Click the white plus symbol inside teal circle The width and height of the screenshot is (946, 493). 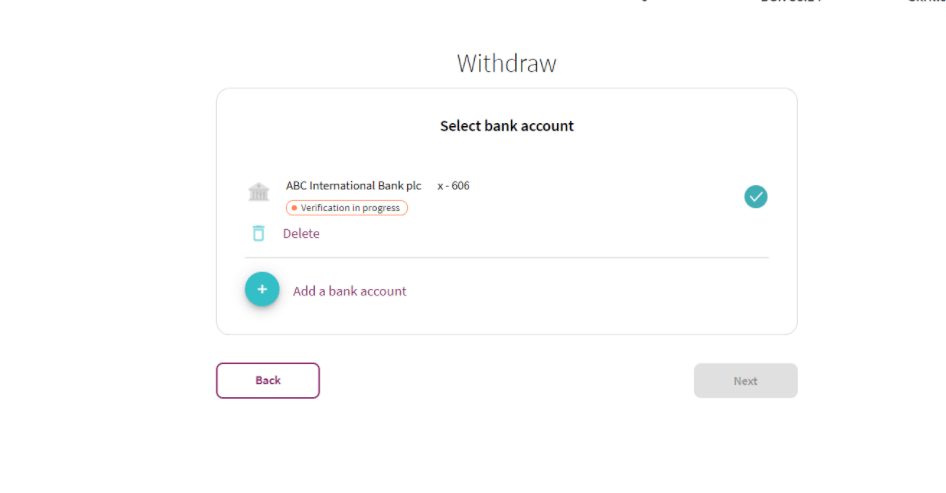[x=262, y=289]
